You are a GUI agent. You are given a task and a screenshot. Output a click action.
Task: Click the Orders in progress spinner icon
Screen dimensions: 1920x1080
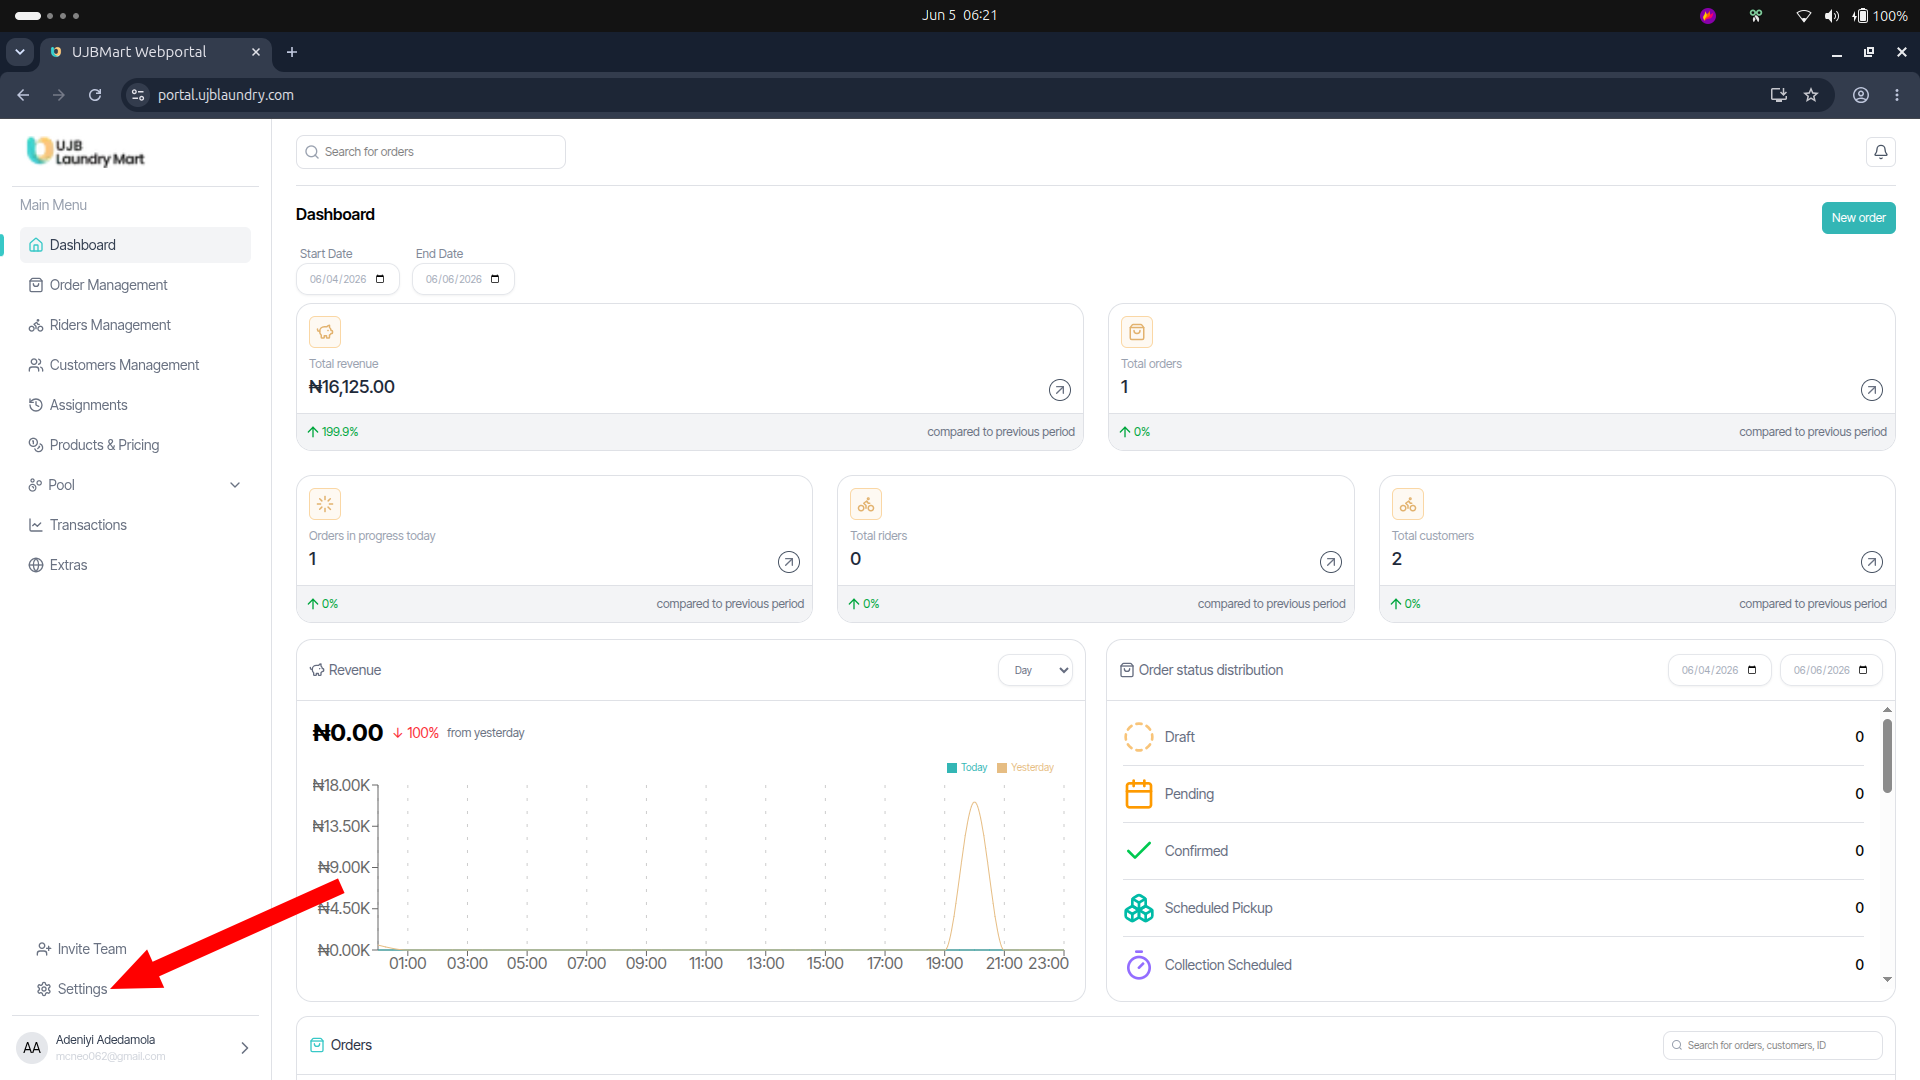coord(325,504)
